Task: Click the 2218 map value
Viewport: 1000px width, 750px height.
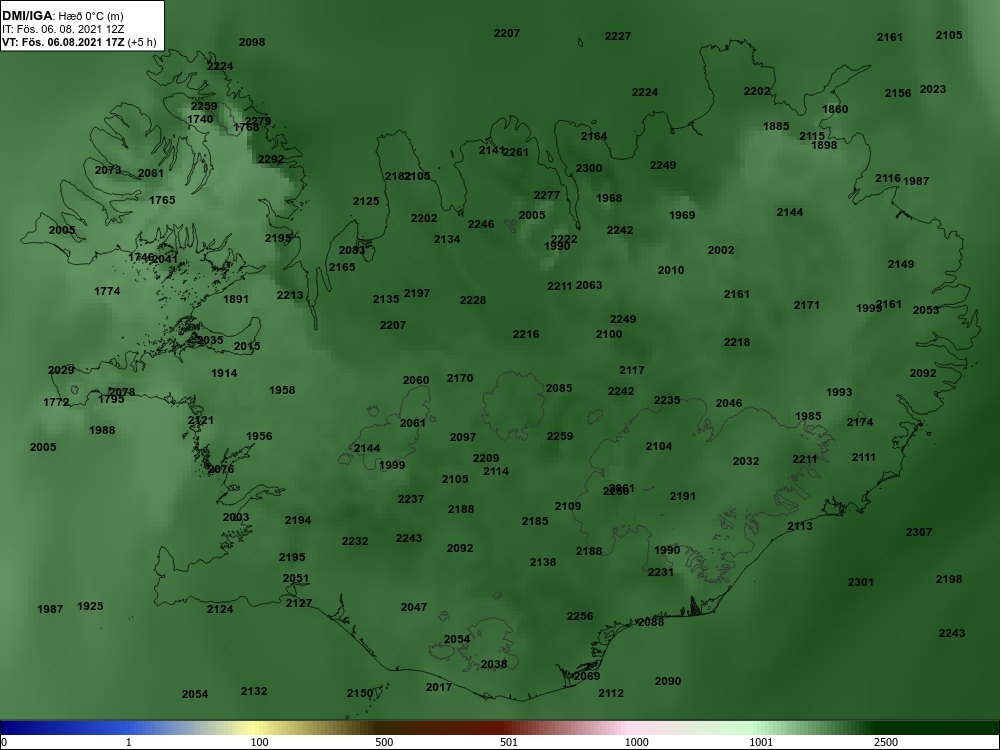Action: tap(737, 342)
